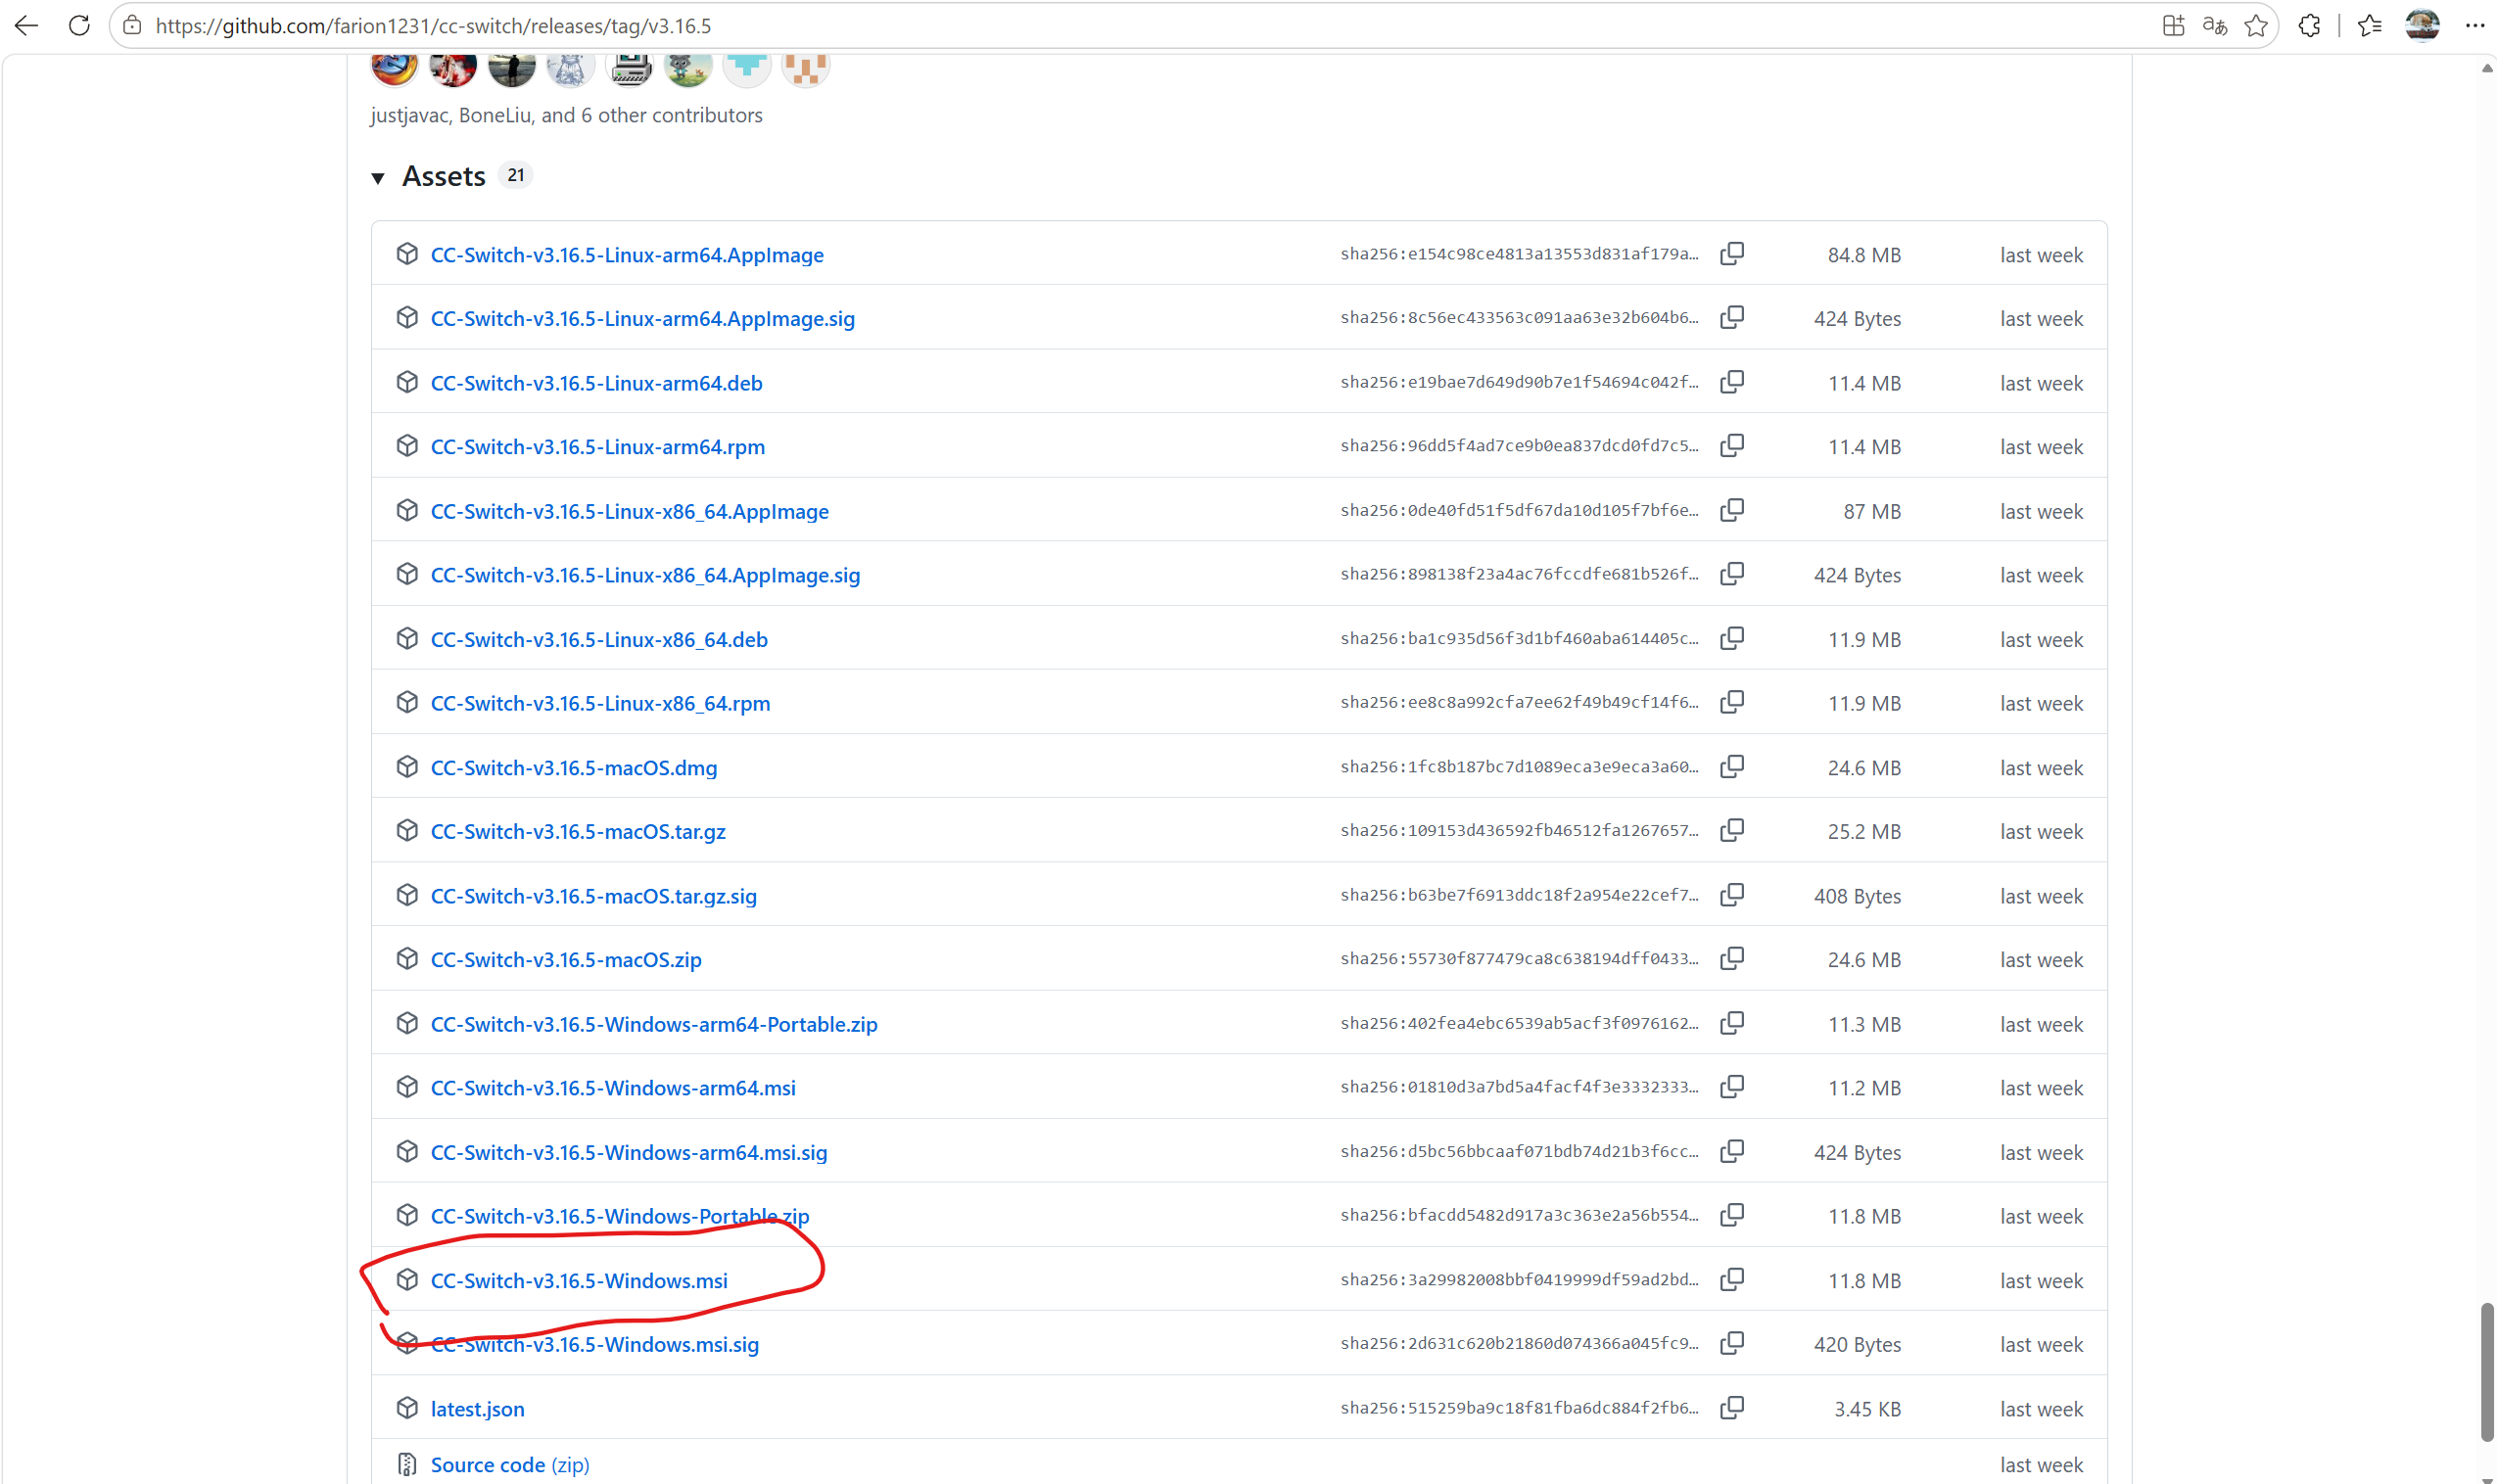Select the 420 Bytes size text
This screenshot has height=1484, width=2497.
1857,1345
